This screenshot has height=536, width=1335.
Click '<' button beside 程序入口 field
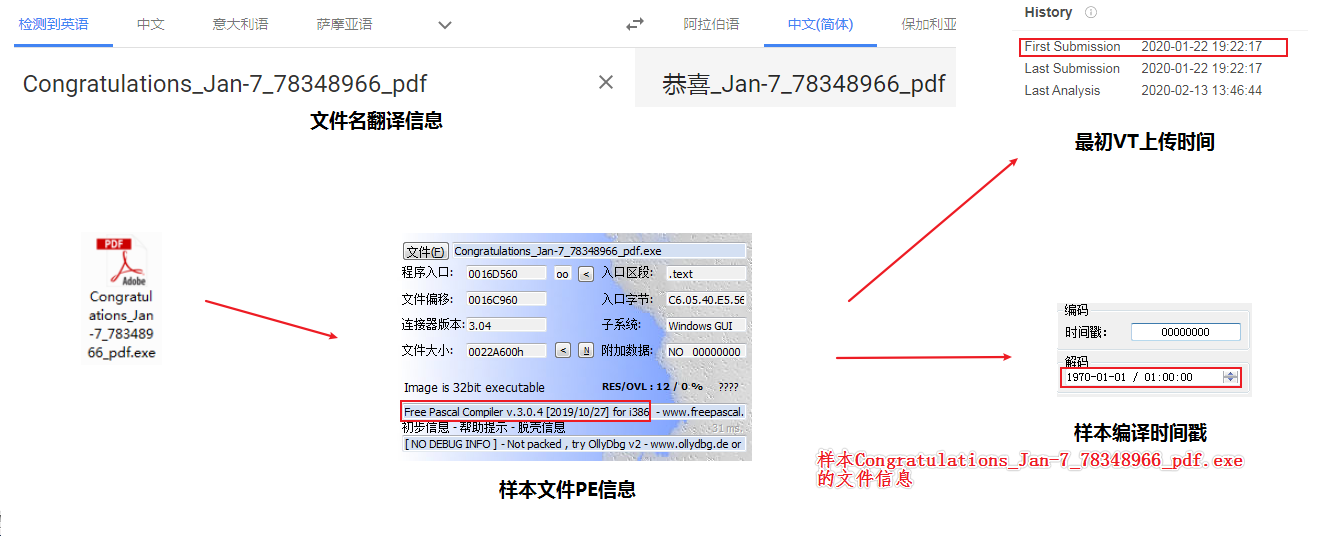click(x=586, y=274)
